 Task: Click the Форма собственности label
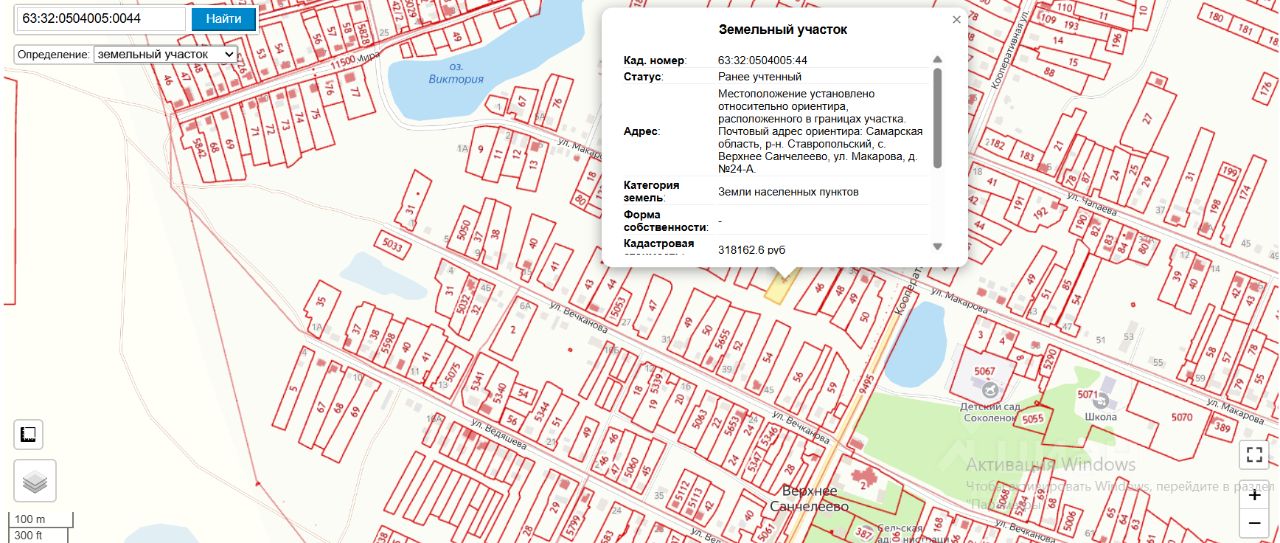[665, 220]
